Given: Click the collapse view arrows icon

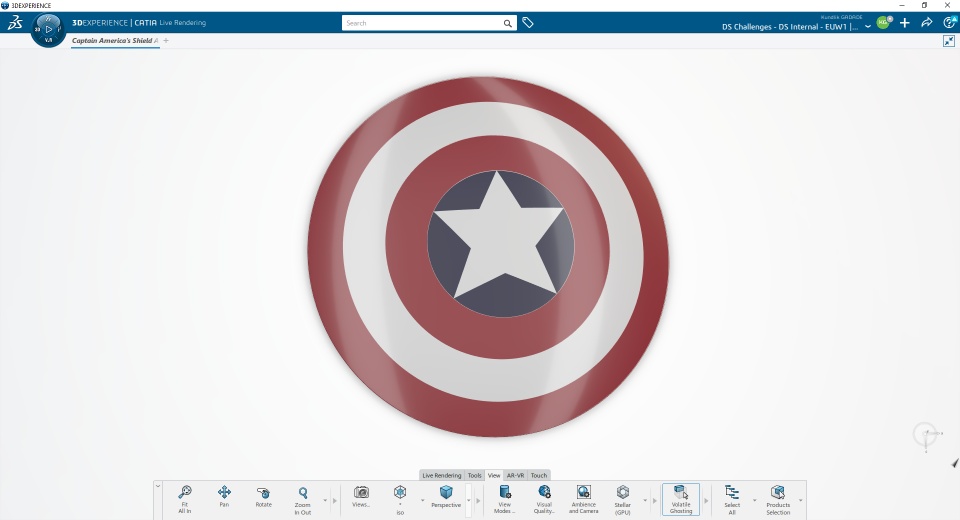Looking at the screenshot, I should coord(949,41).
